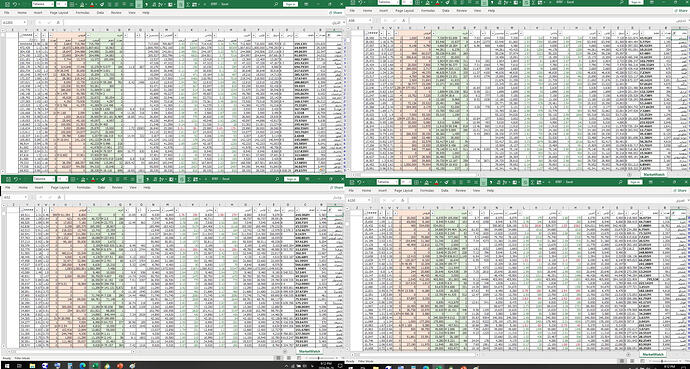The width and height of the screenshot is (690, 369).
Task: Click AutoSum icon in top-left Excel window
Action: tap(188, 4)
